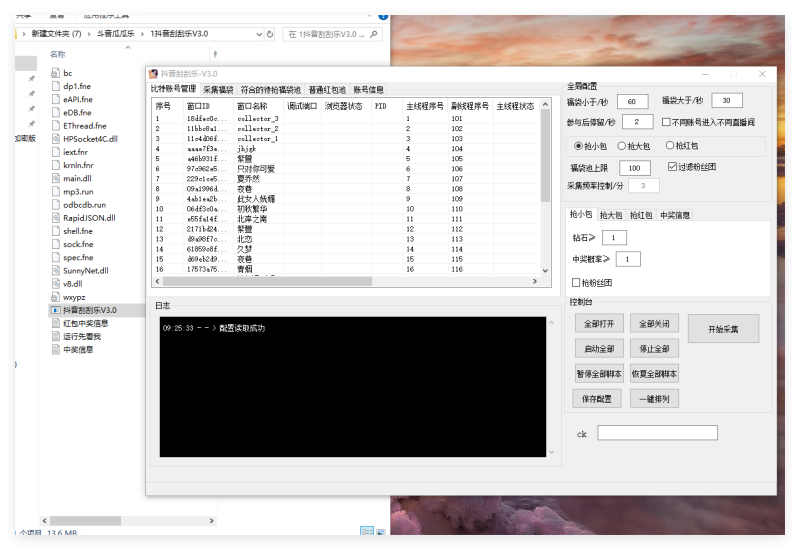Select the v8.dll file icon
The height and width of the screenshot is (550, 800).
(x=56, y=284)
